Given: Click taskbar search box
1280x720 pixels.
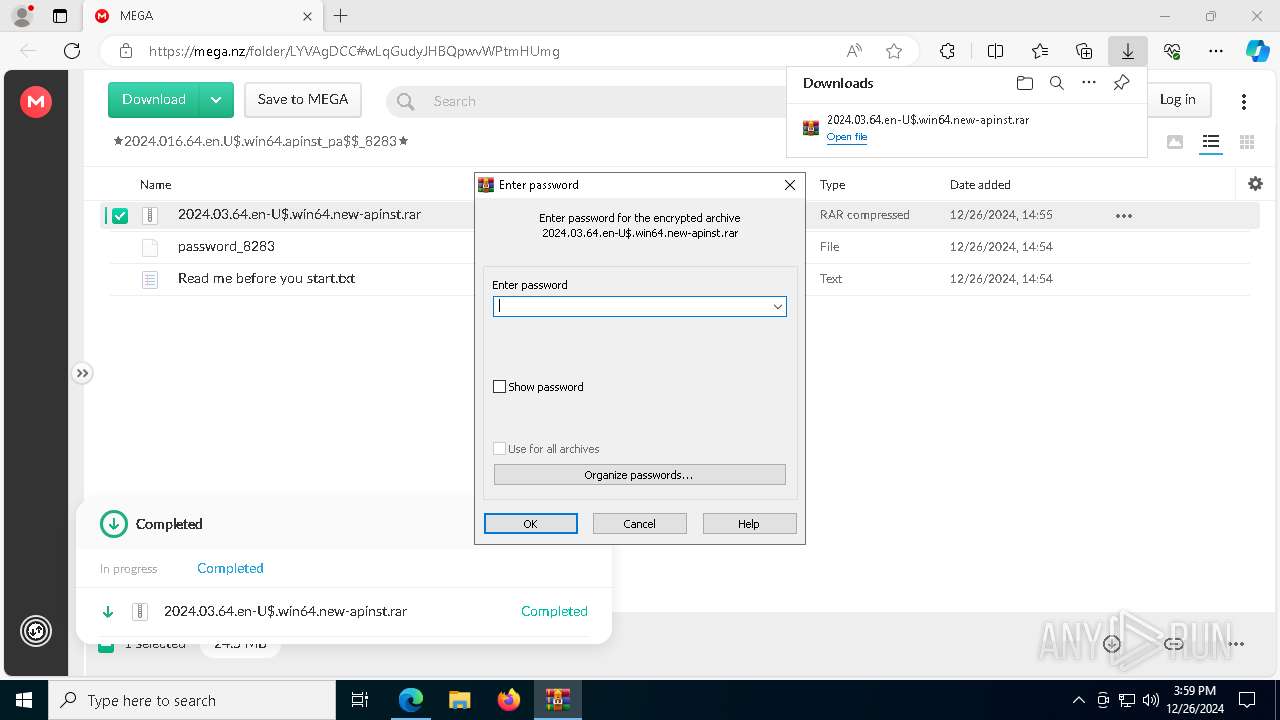Looking at the screenshot, I should [192, 700].
